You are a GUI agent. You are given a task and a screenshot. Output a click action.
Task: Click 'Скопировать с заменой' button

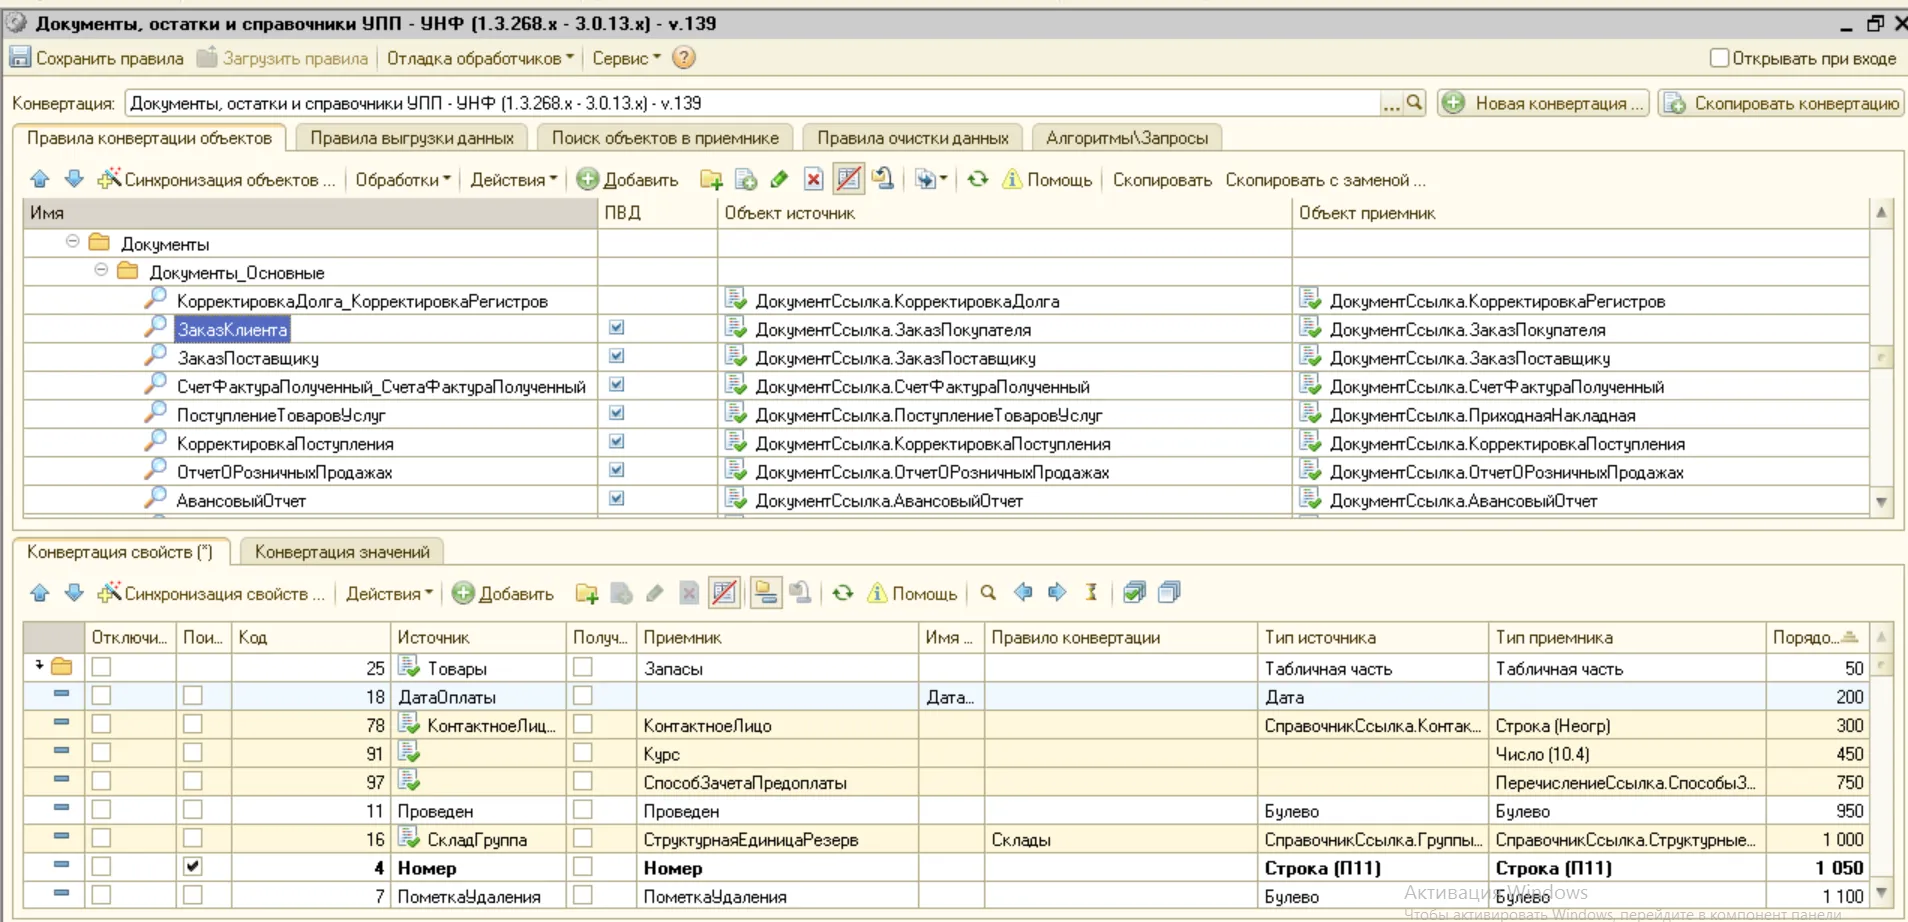pyautogui.click(x=1325, y=180)
